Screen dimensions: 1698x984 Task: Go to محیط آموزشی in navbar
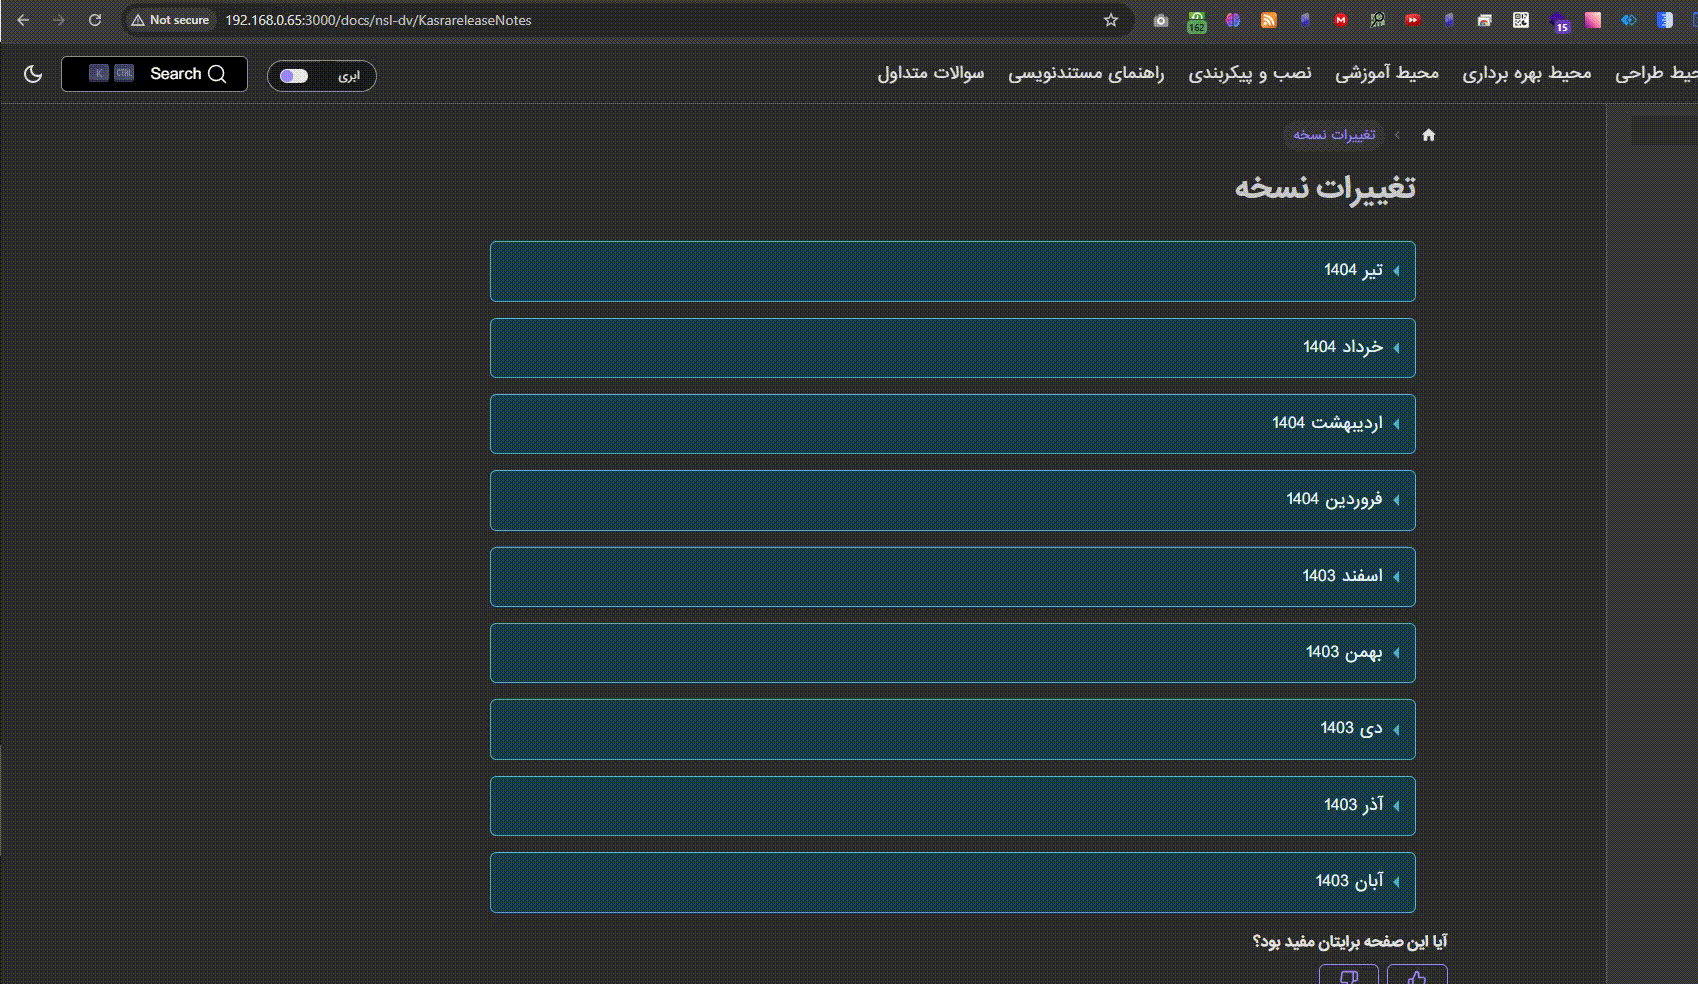pos(1386,73)
